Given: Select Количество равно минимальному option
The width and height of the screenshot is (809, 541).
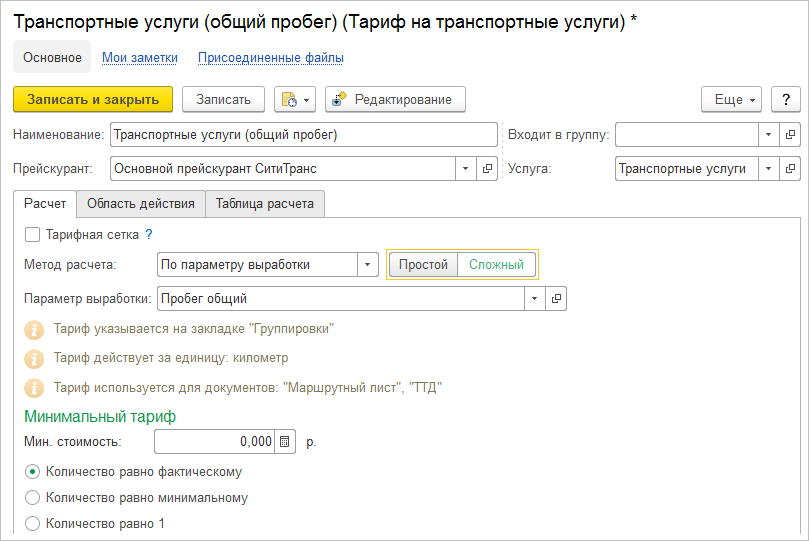Looking at the screenshot, I should 33,497.
